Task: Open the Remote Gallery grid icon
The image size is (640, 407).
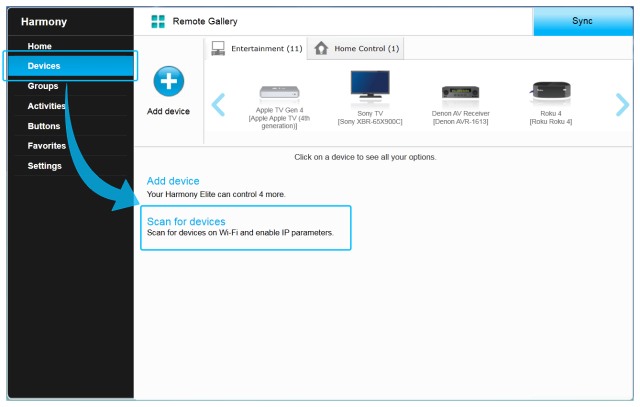Action: coord(158,21)
